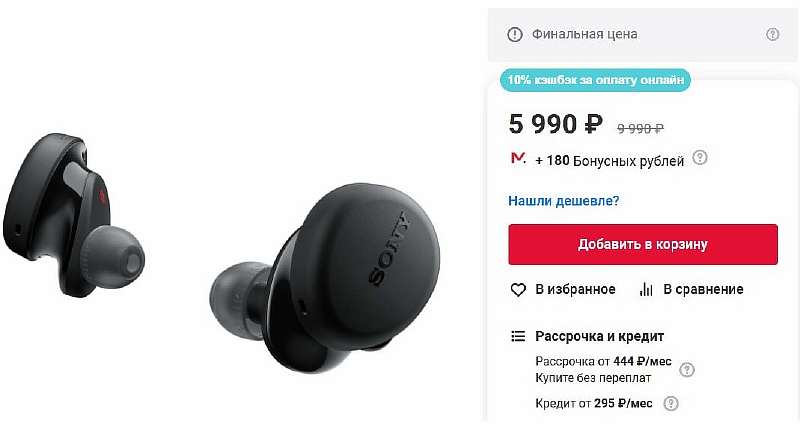Click the exclamation info icon beside Финальная цена
Image resolution: width=800 pixels, height=443 pixels.
tap(515, 35)
